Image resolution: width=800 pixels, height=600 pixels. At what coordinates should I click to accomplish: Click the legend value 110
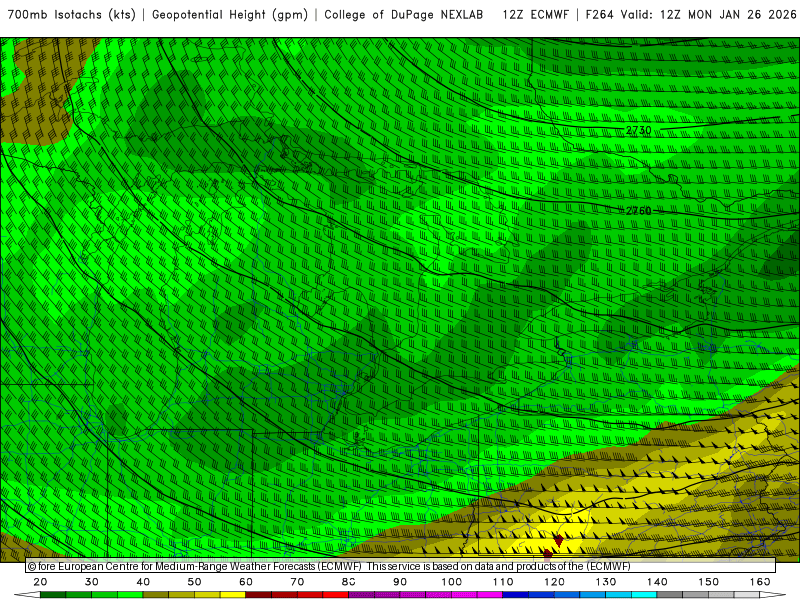click(x=503, y=582)
